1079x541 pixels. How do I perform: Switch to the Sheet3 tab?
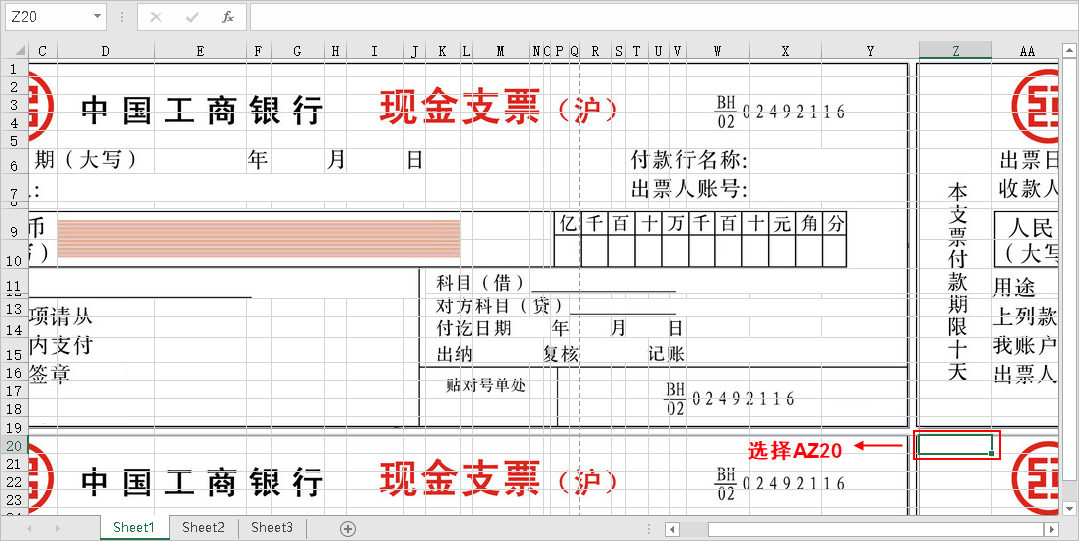[272, 528]
